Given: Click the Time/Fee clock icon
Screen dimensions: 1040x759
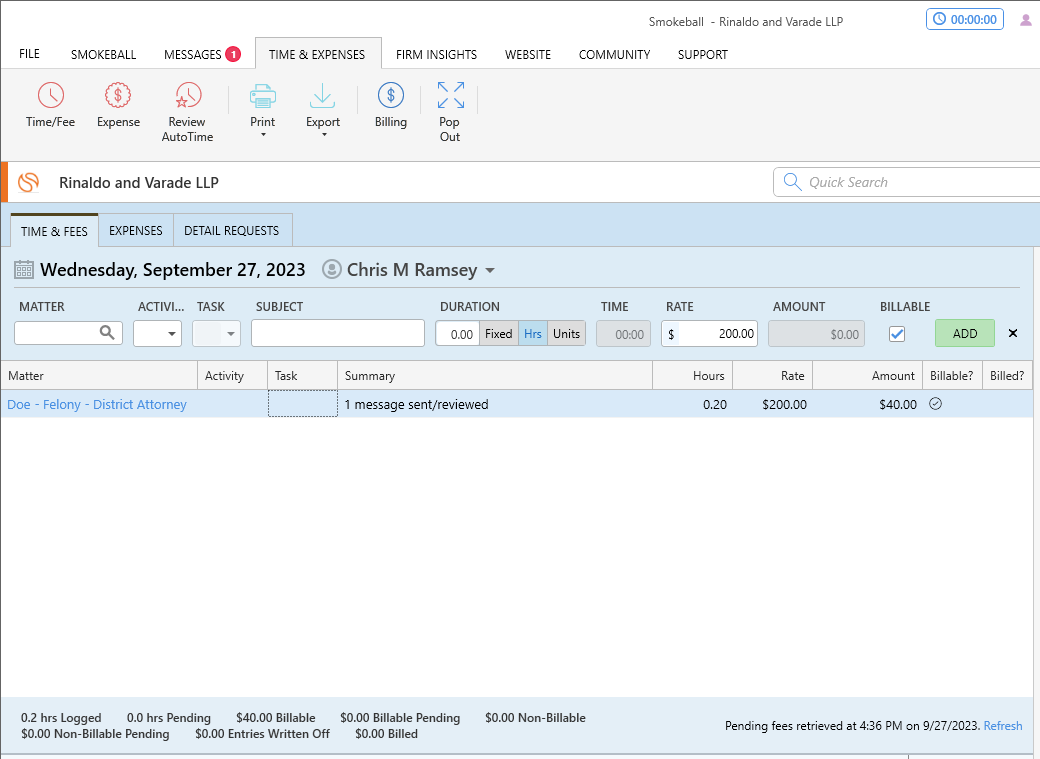Looking at the screenshot, I should coord(50,96).
